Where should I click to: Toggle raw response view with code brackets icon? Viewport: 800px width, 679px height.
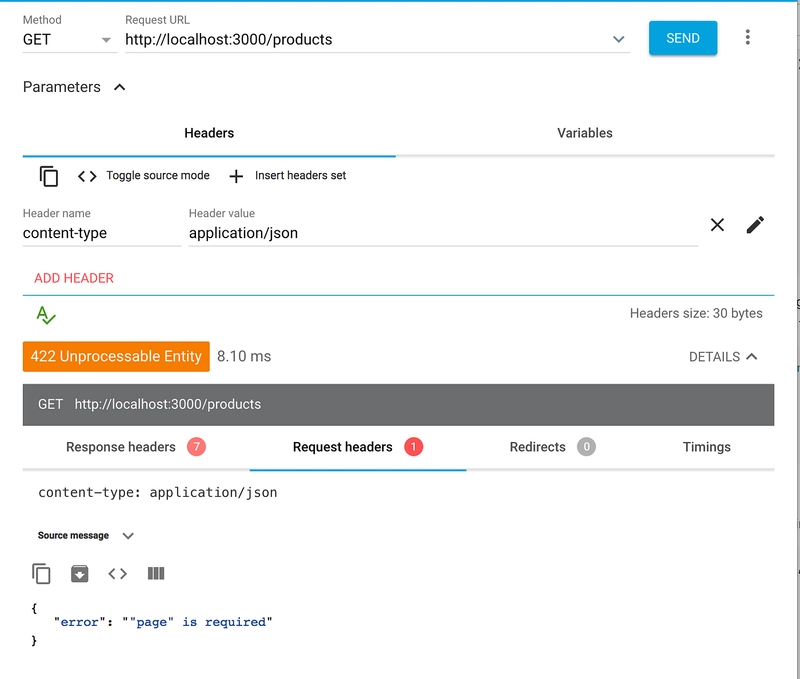pos(117,573)
